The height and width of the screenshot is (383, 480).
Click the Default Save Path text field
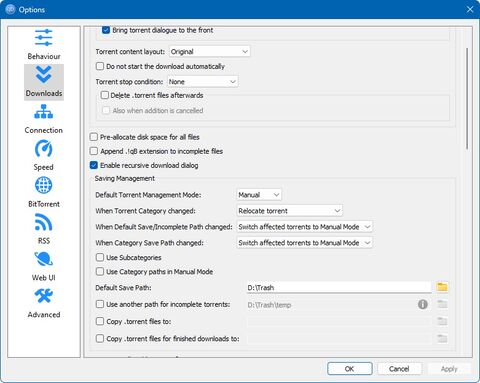(x=339, y=288)
